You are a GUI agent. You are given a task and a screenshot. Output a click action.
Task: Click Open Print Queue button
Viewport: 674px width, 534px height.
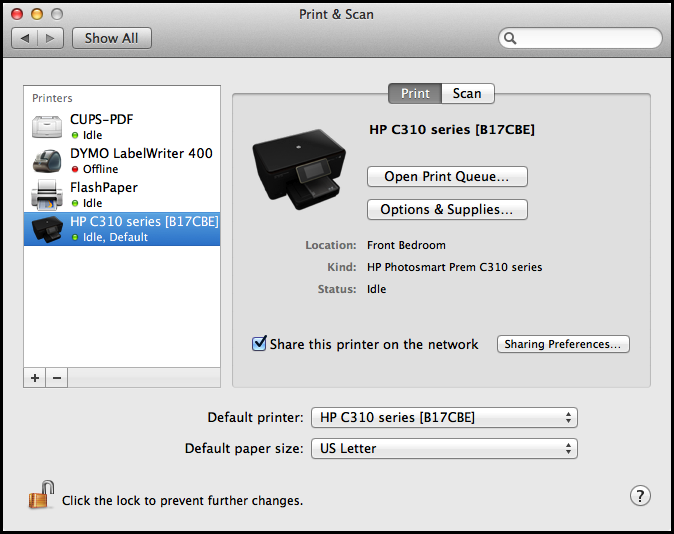(x=447, y=177)
